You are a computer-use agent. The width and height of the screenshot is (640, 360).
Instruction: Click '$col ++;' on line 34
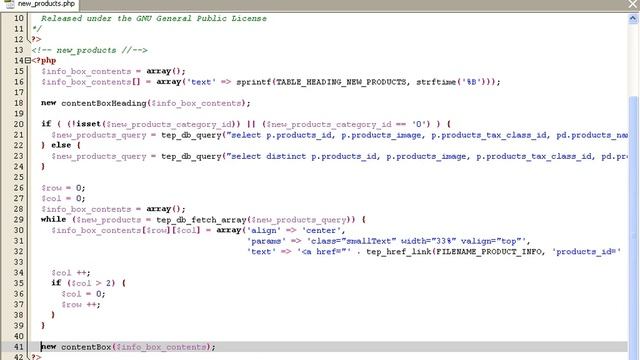(x=71, y=273)
